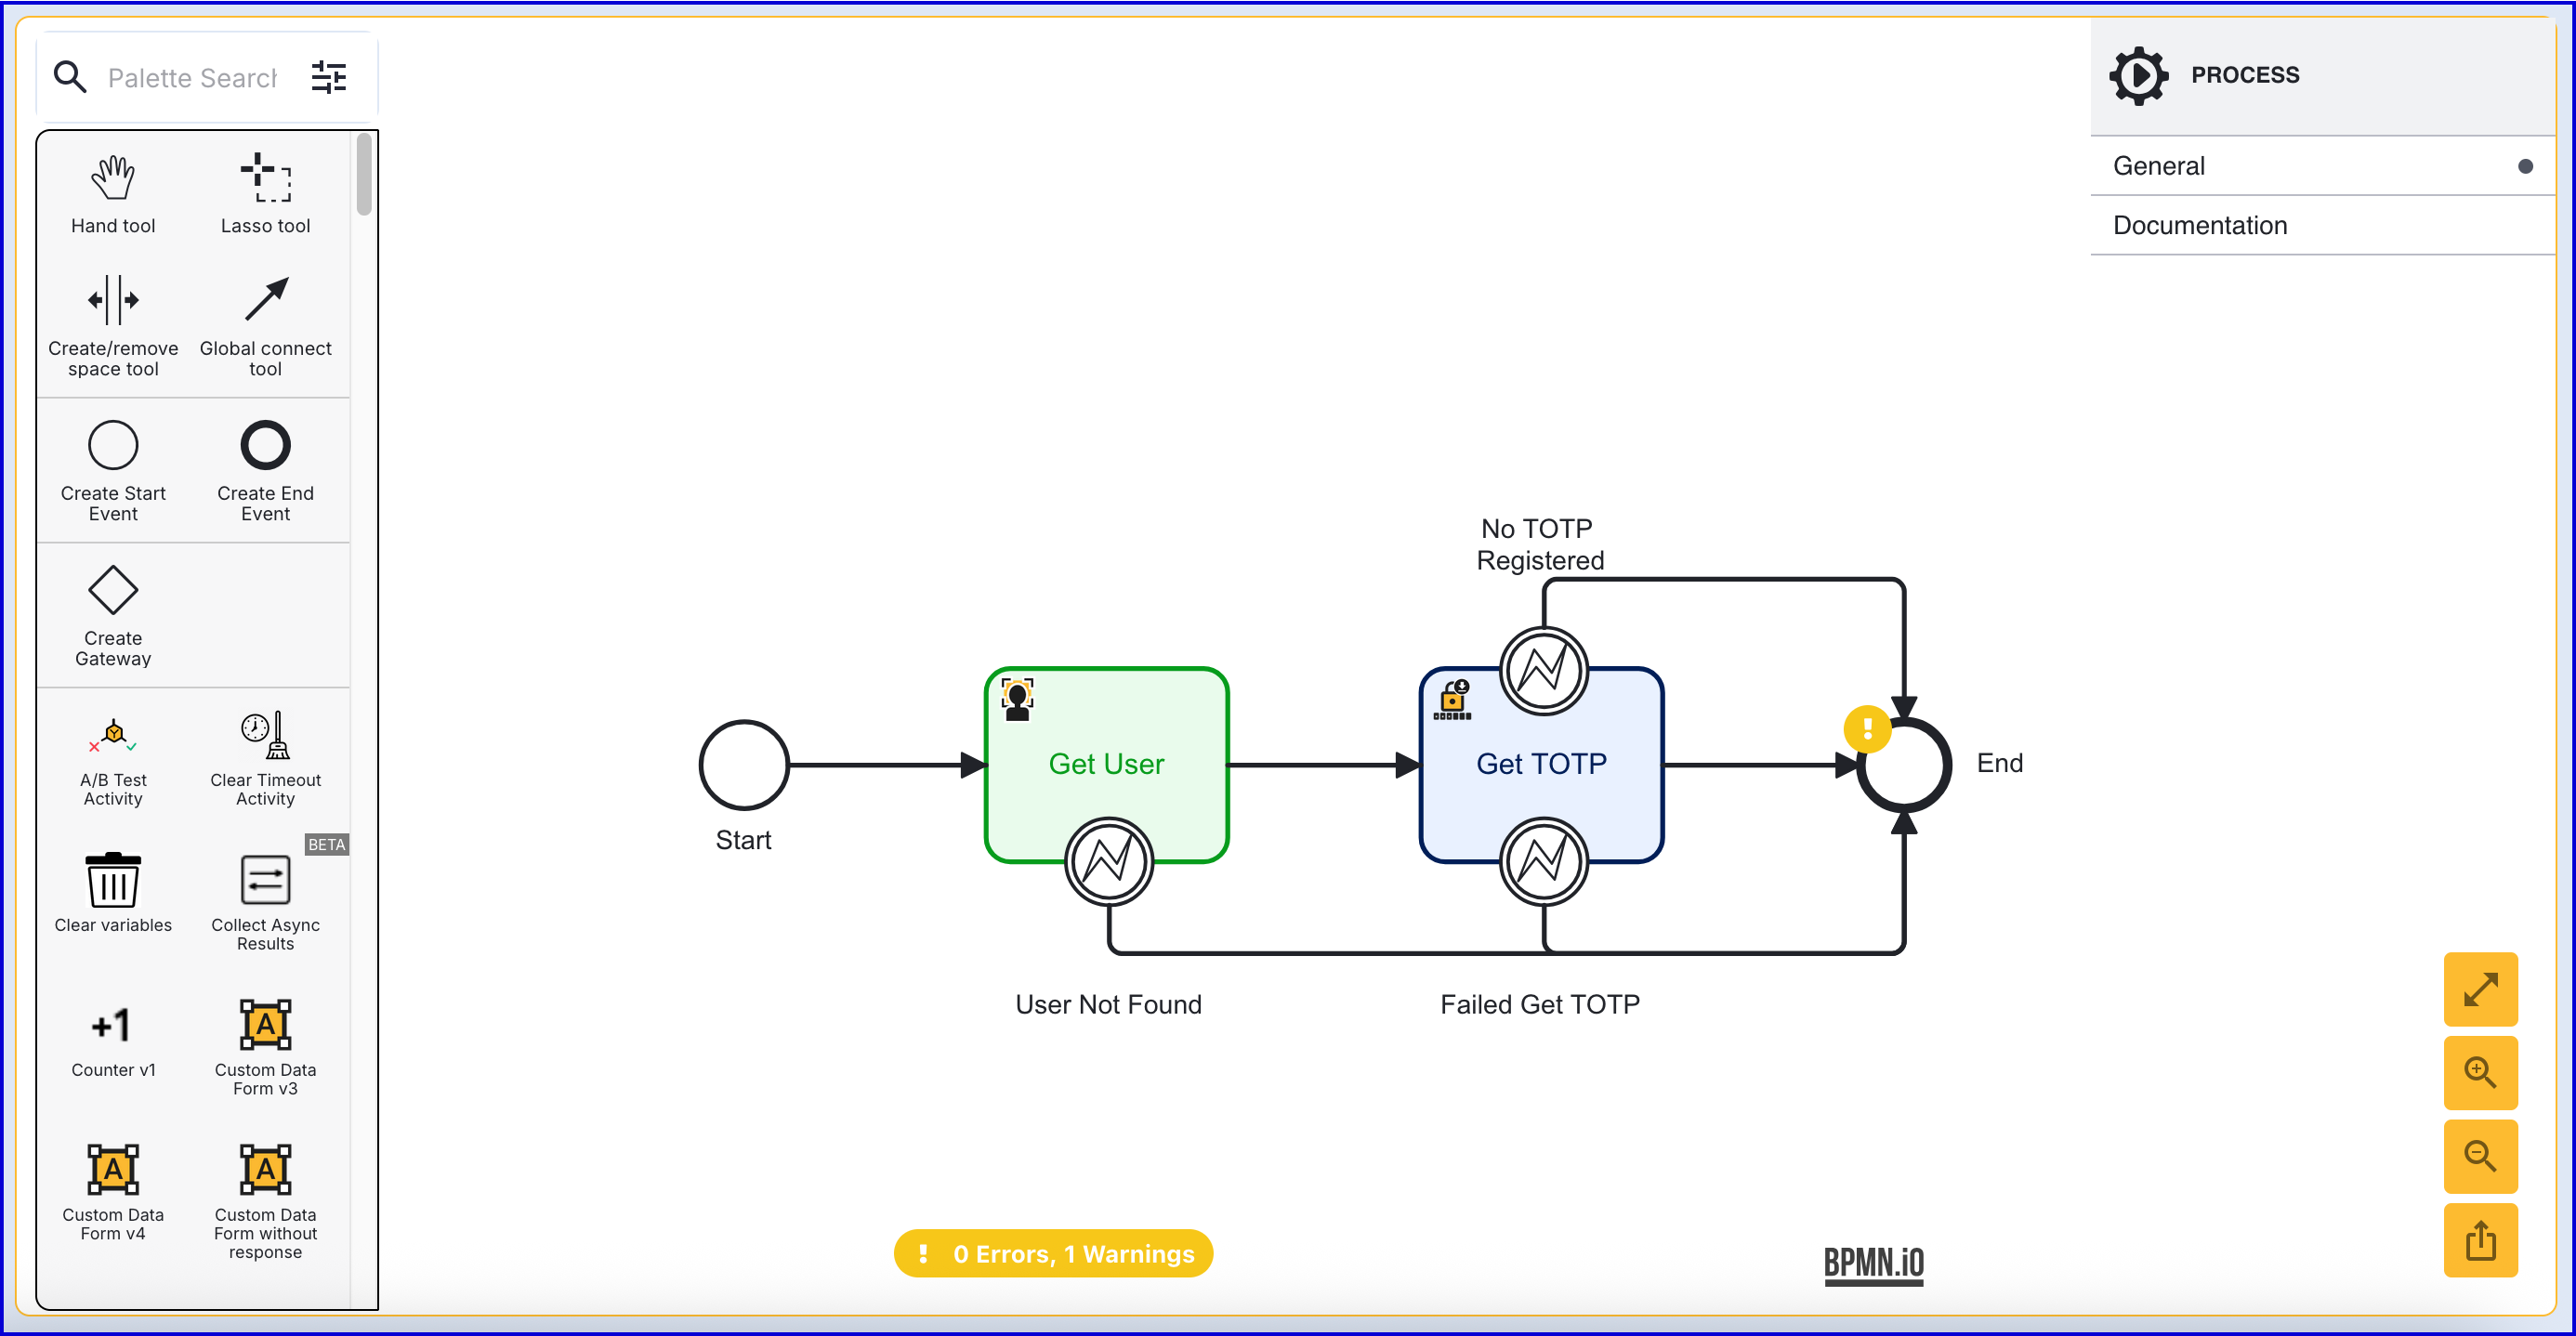Pick the Create/remove space tool
Screen dimensions: 2576x1336
point(113,301)
